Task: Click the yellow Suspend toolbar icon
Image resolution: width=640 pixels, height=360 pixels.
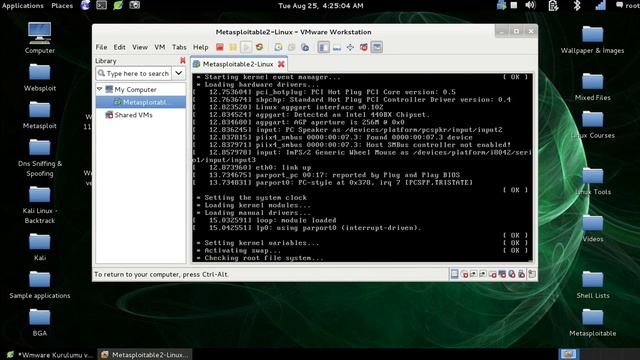Action: coord(233,47)
